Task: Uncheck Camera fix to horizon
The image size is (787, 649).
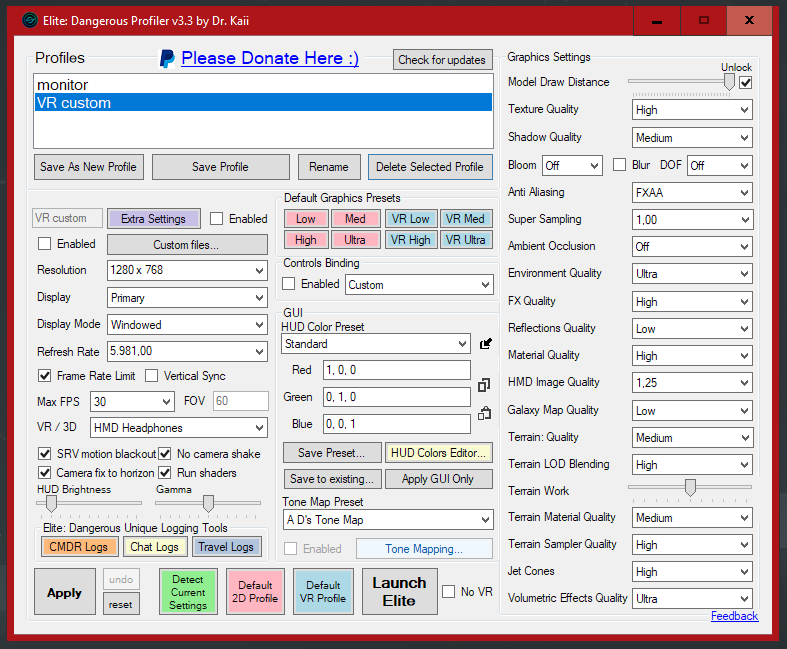Action: point(45,473)
